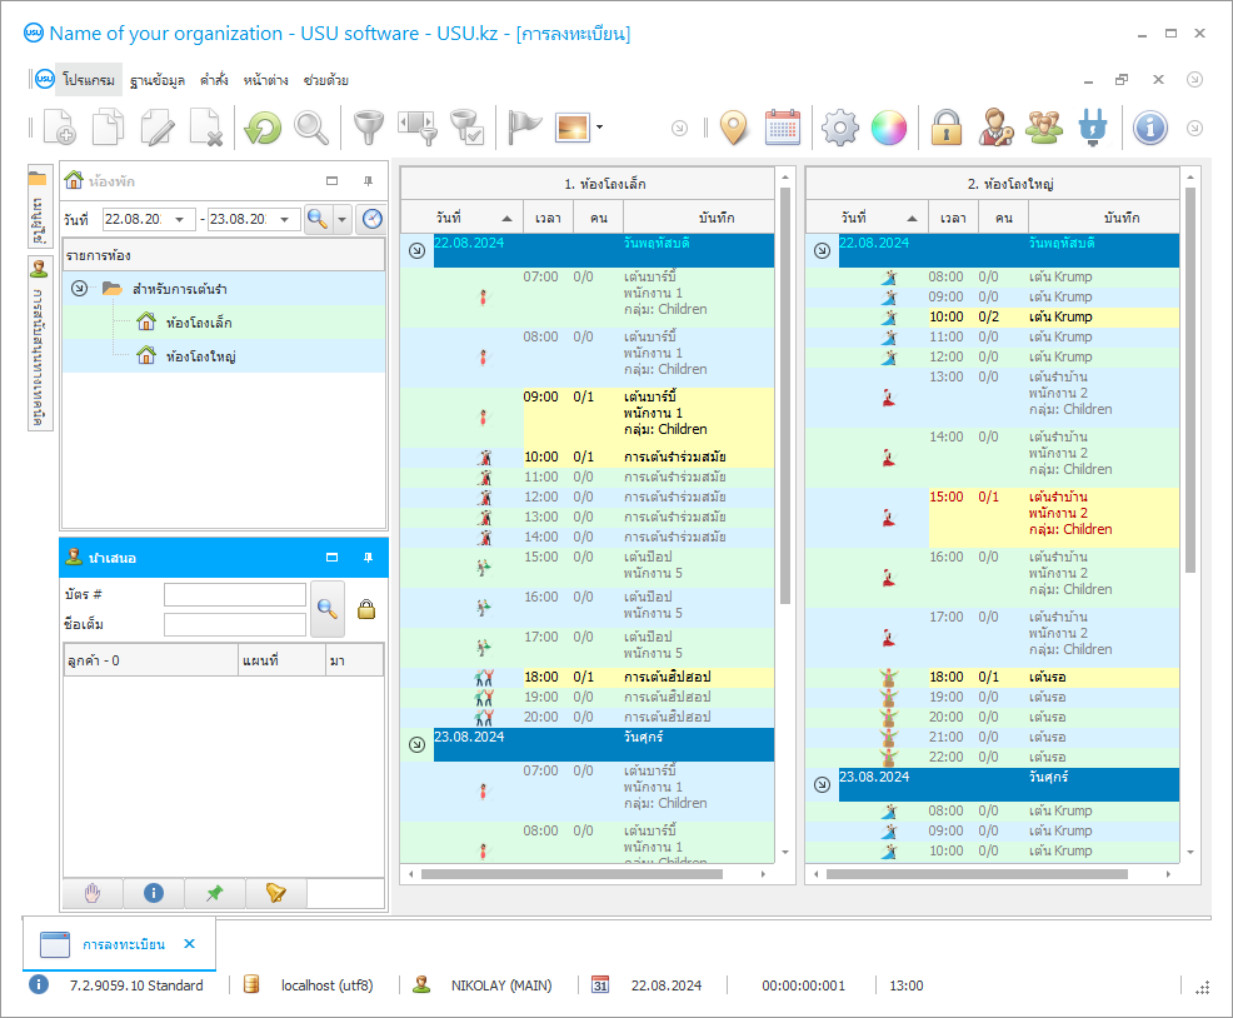Select ห้องโถงใหญ่ in the room list
This screenshot has height=1018, width=1233.
pyautogui.click(x=200, y=356)
